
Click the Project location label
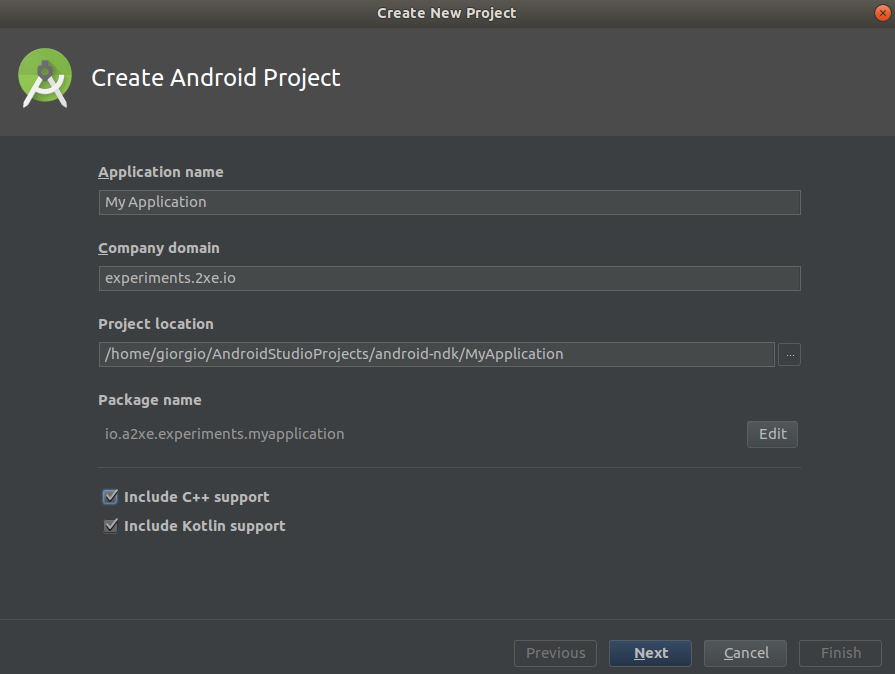click(156, 324)
